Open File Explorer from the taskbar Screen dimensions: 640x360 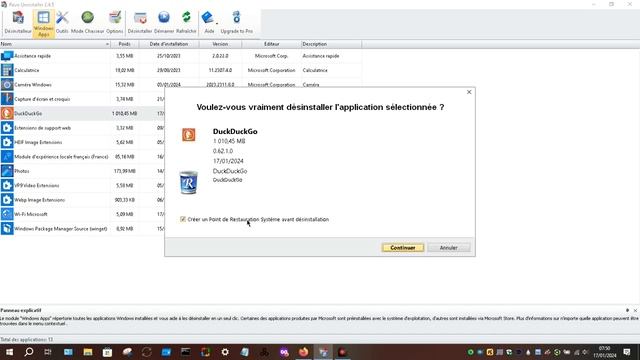coord(88,352)
